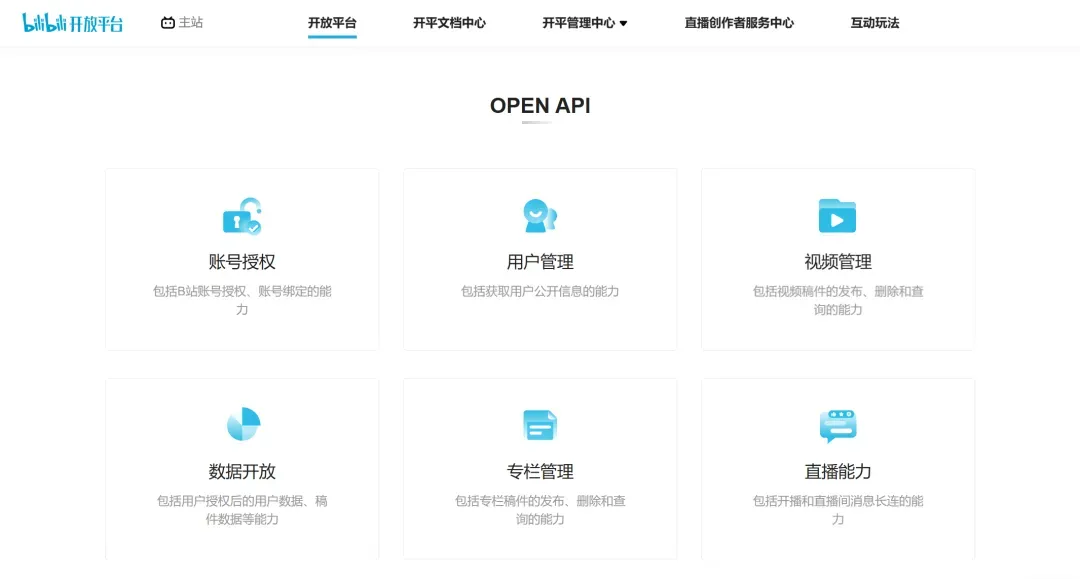Open the 账号授权 card title
The width and height of the screenshot is (1080, 579).
tap(242, 262)
